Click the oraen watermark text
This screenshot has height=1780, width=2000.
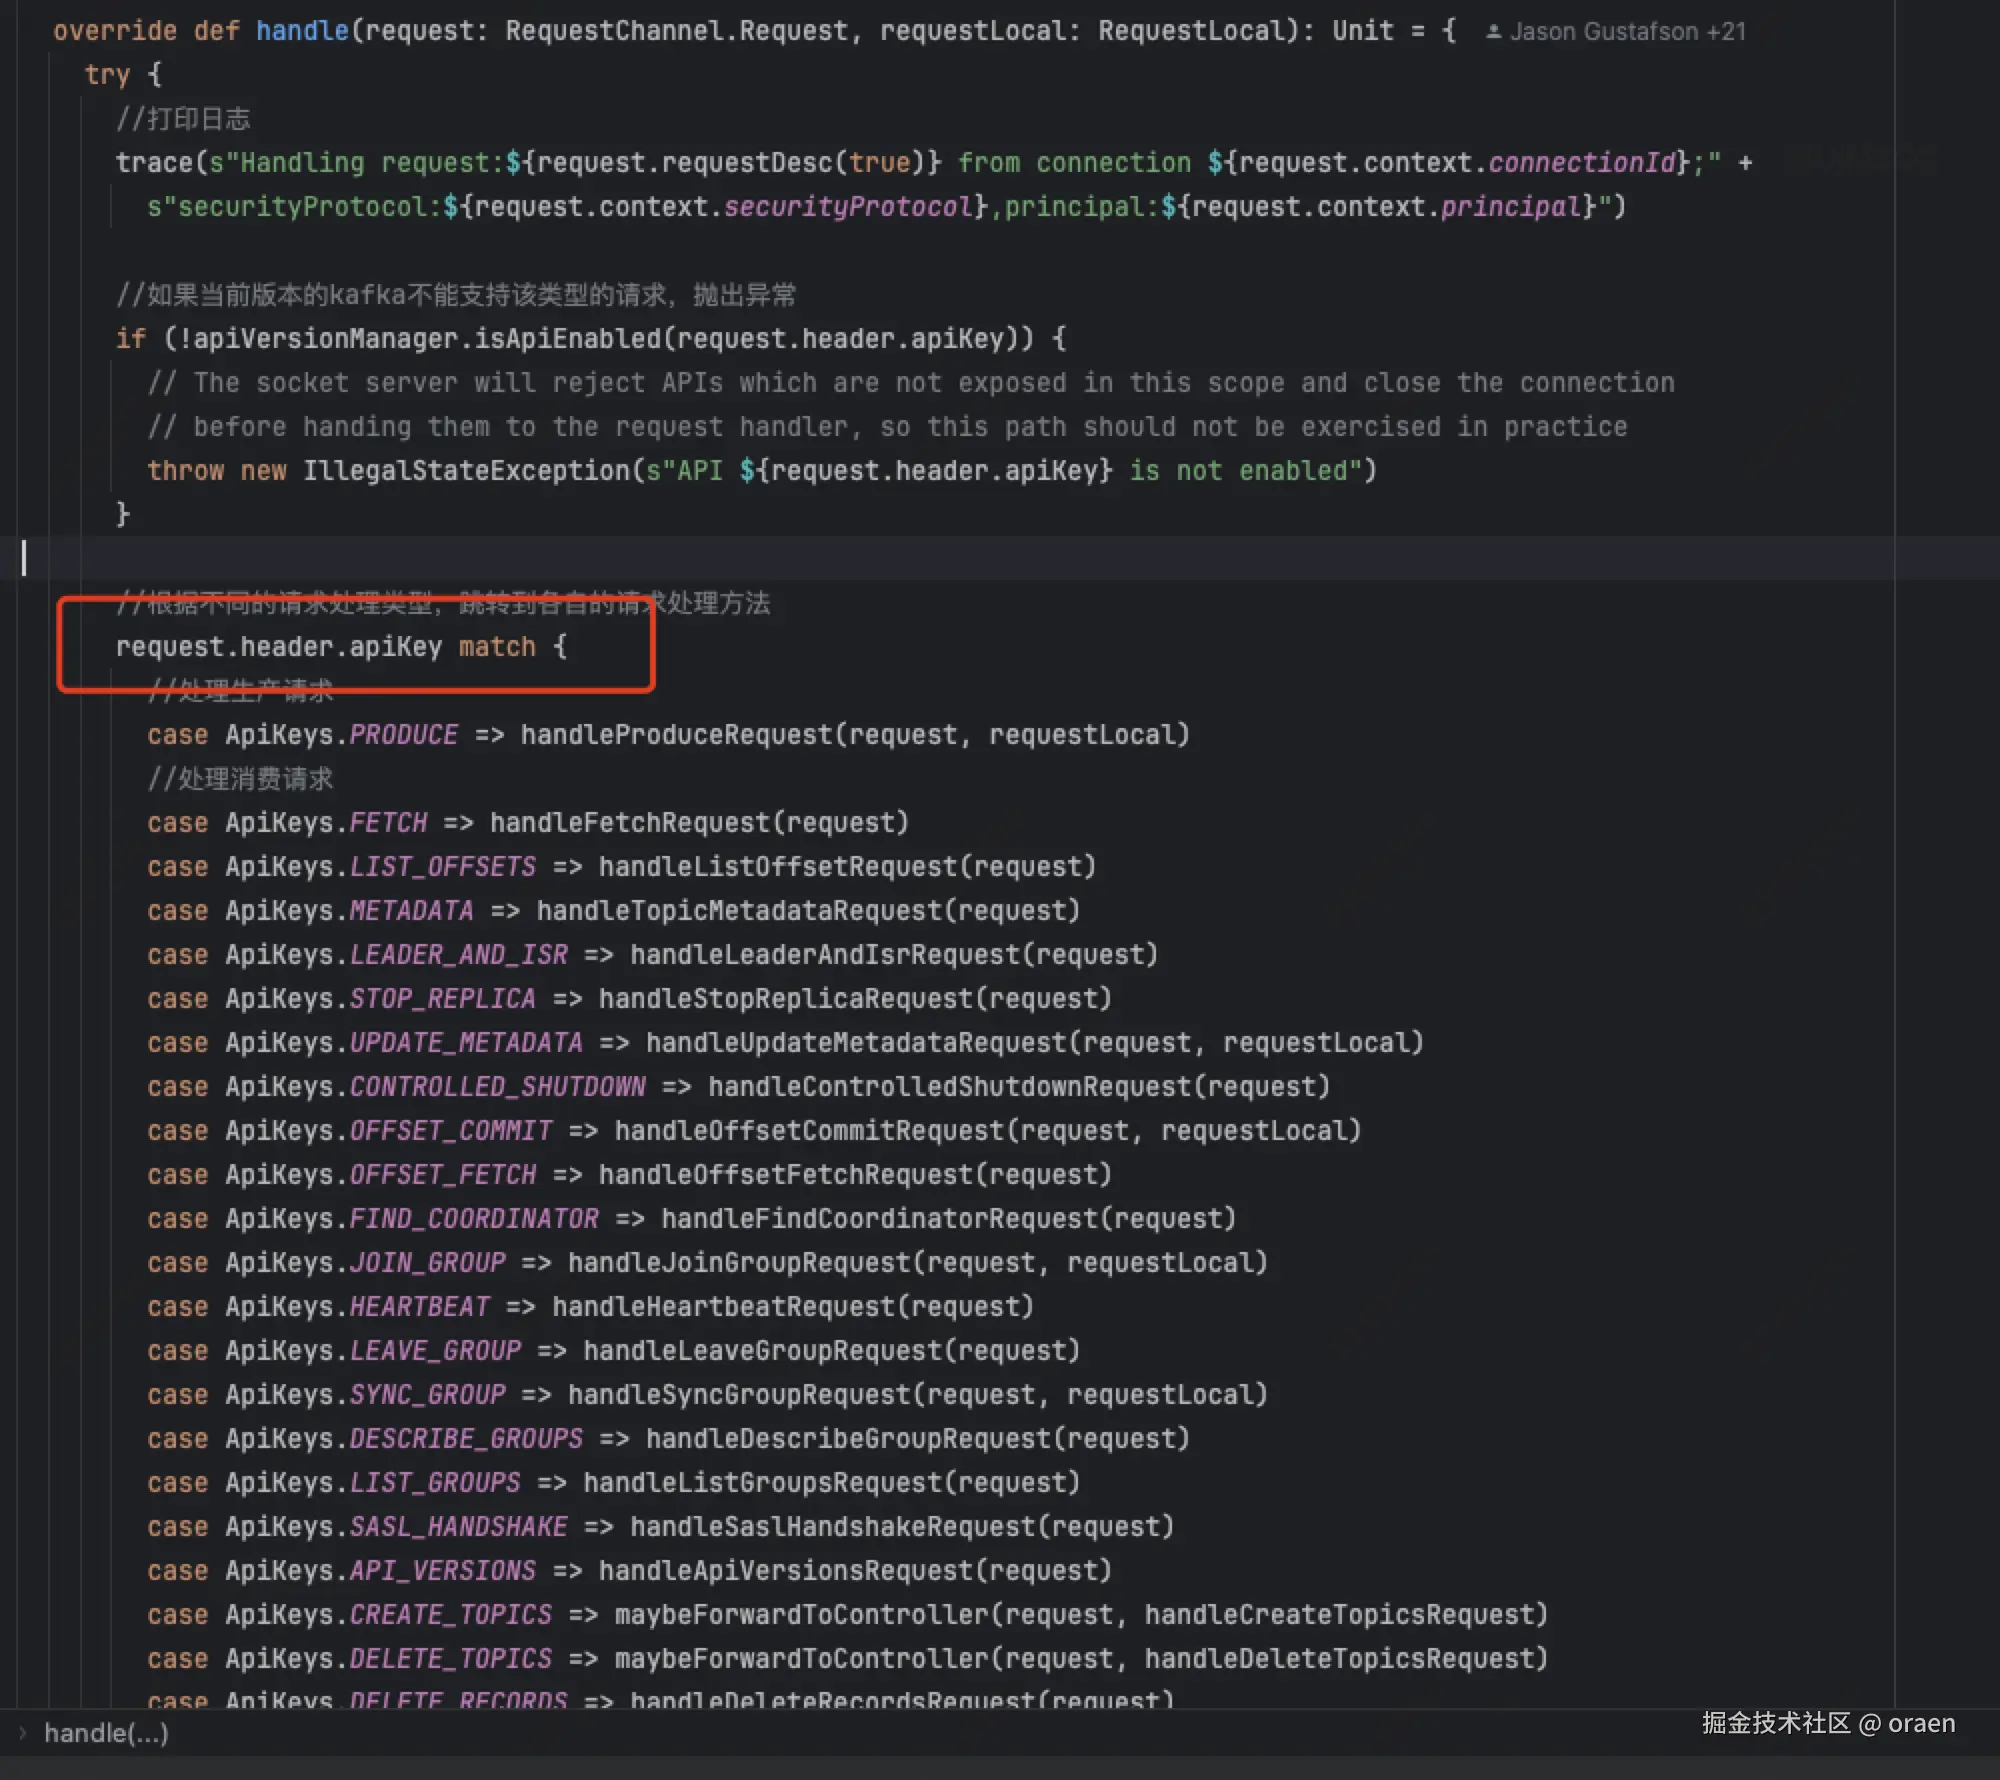pos(1921,1723)
